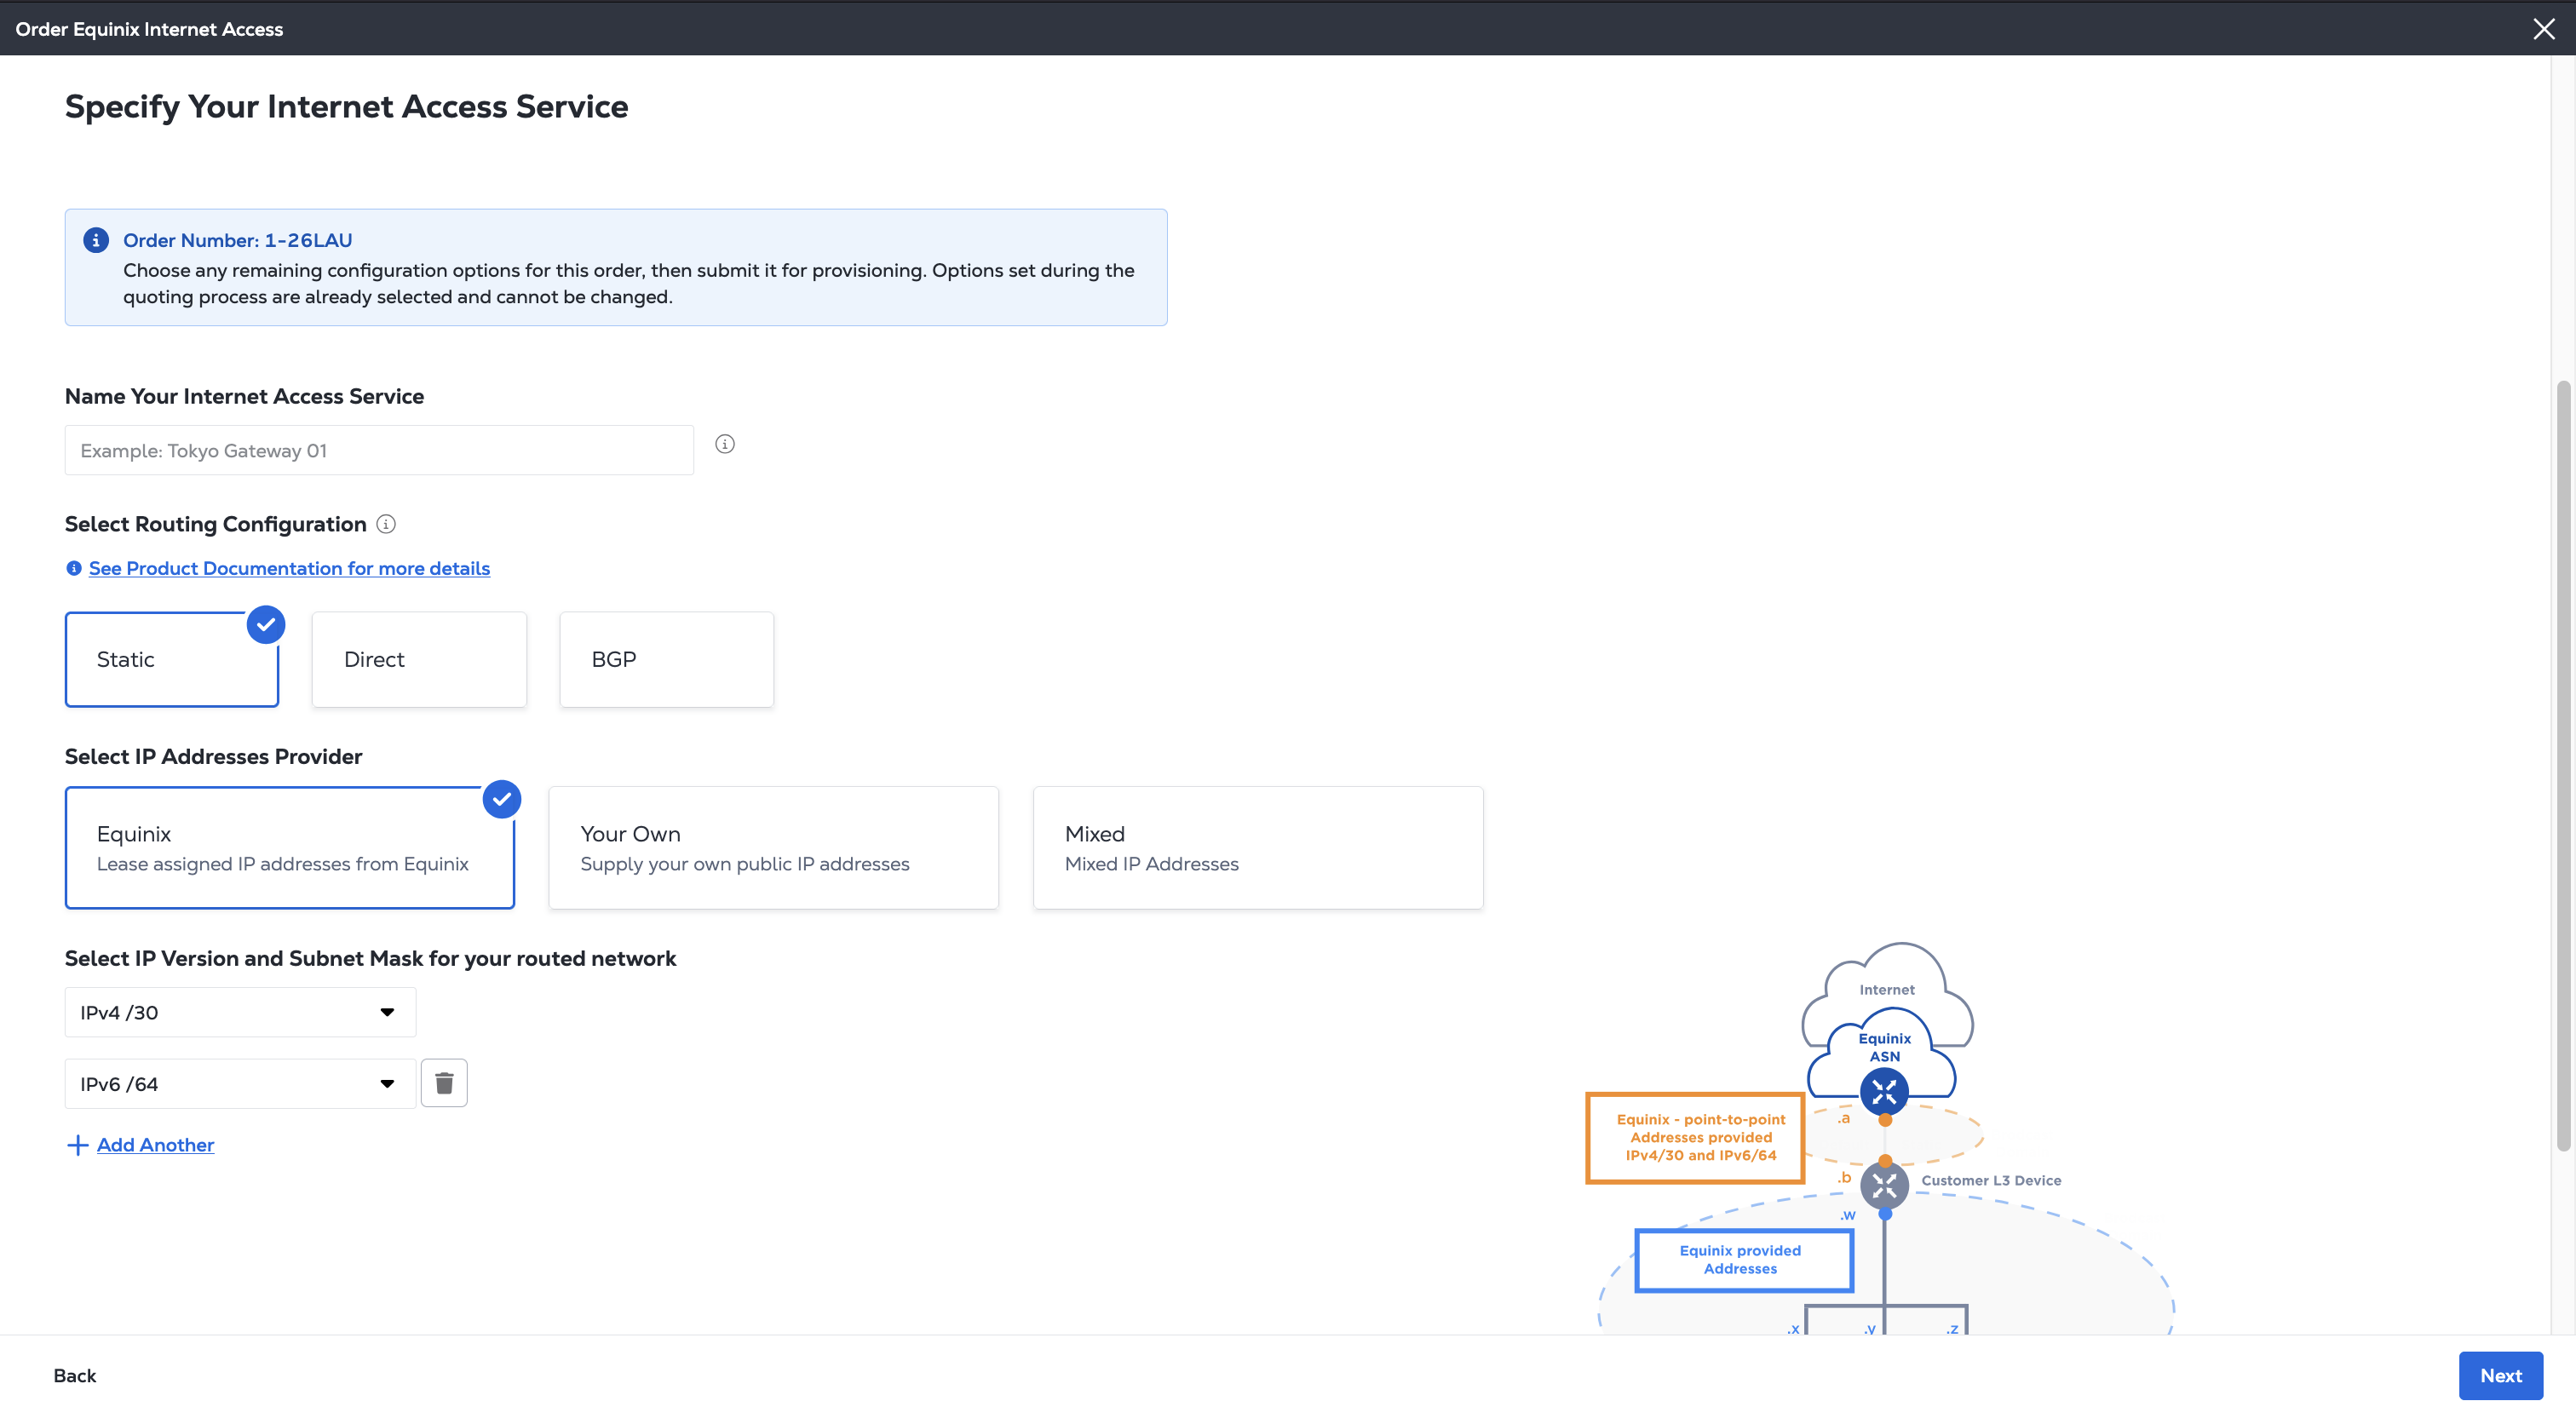Open See Product Documentation link
The height and width of the screenshot is (1424, 2576).
289,568
